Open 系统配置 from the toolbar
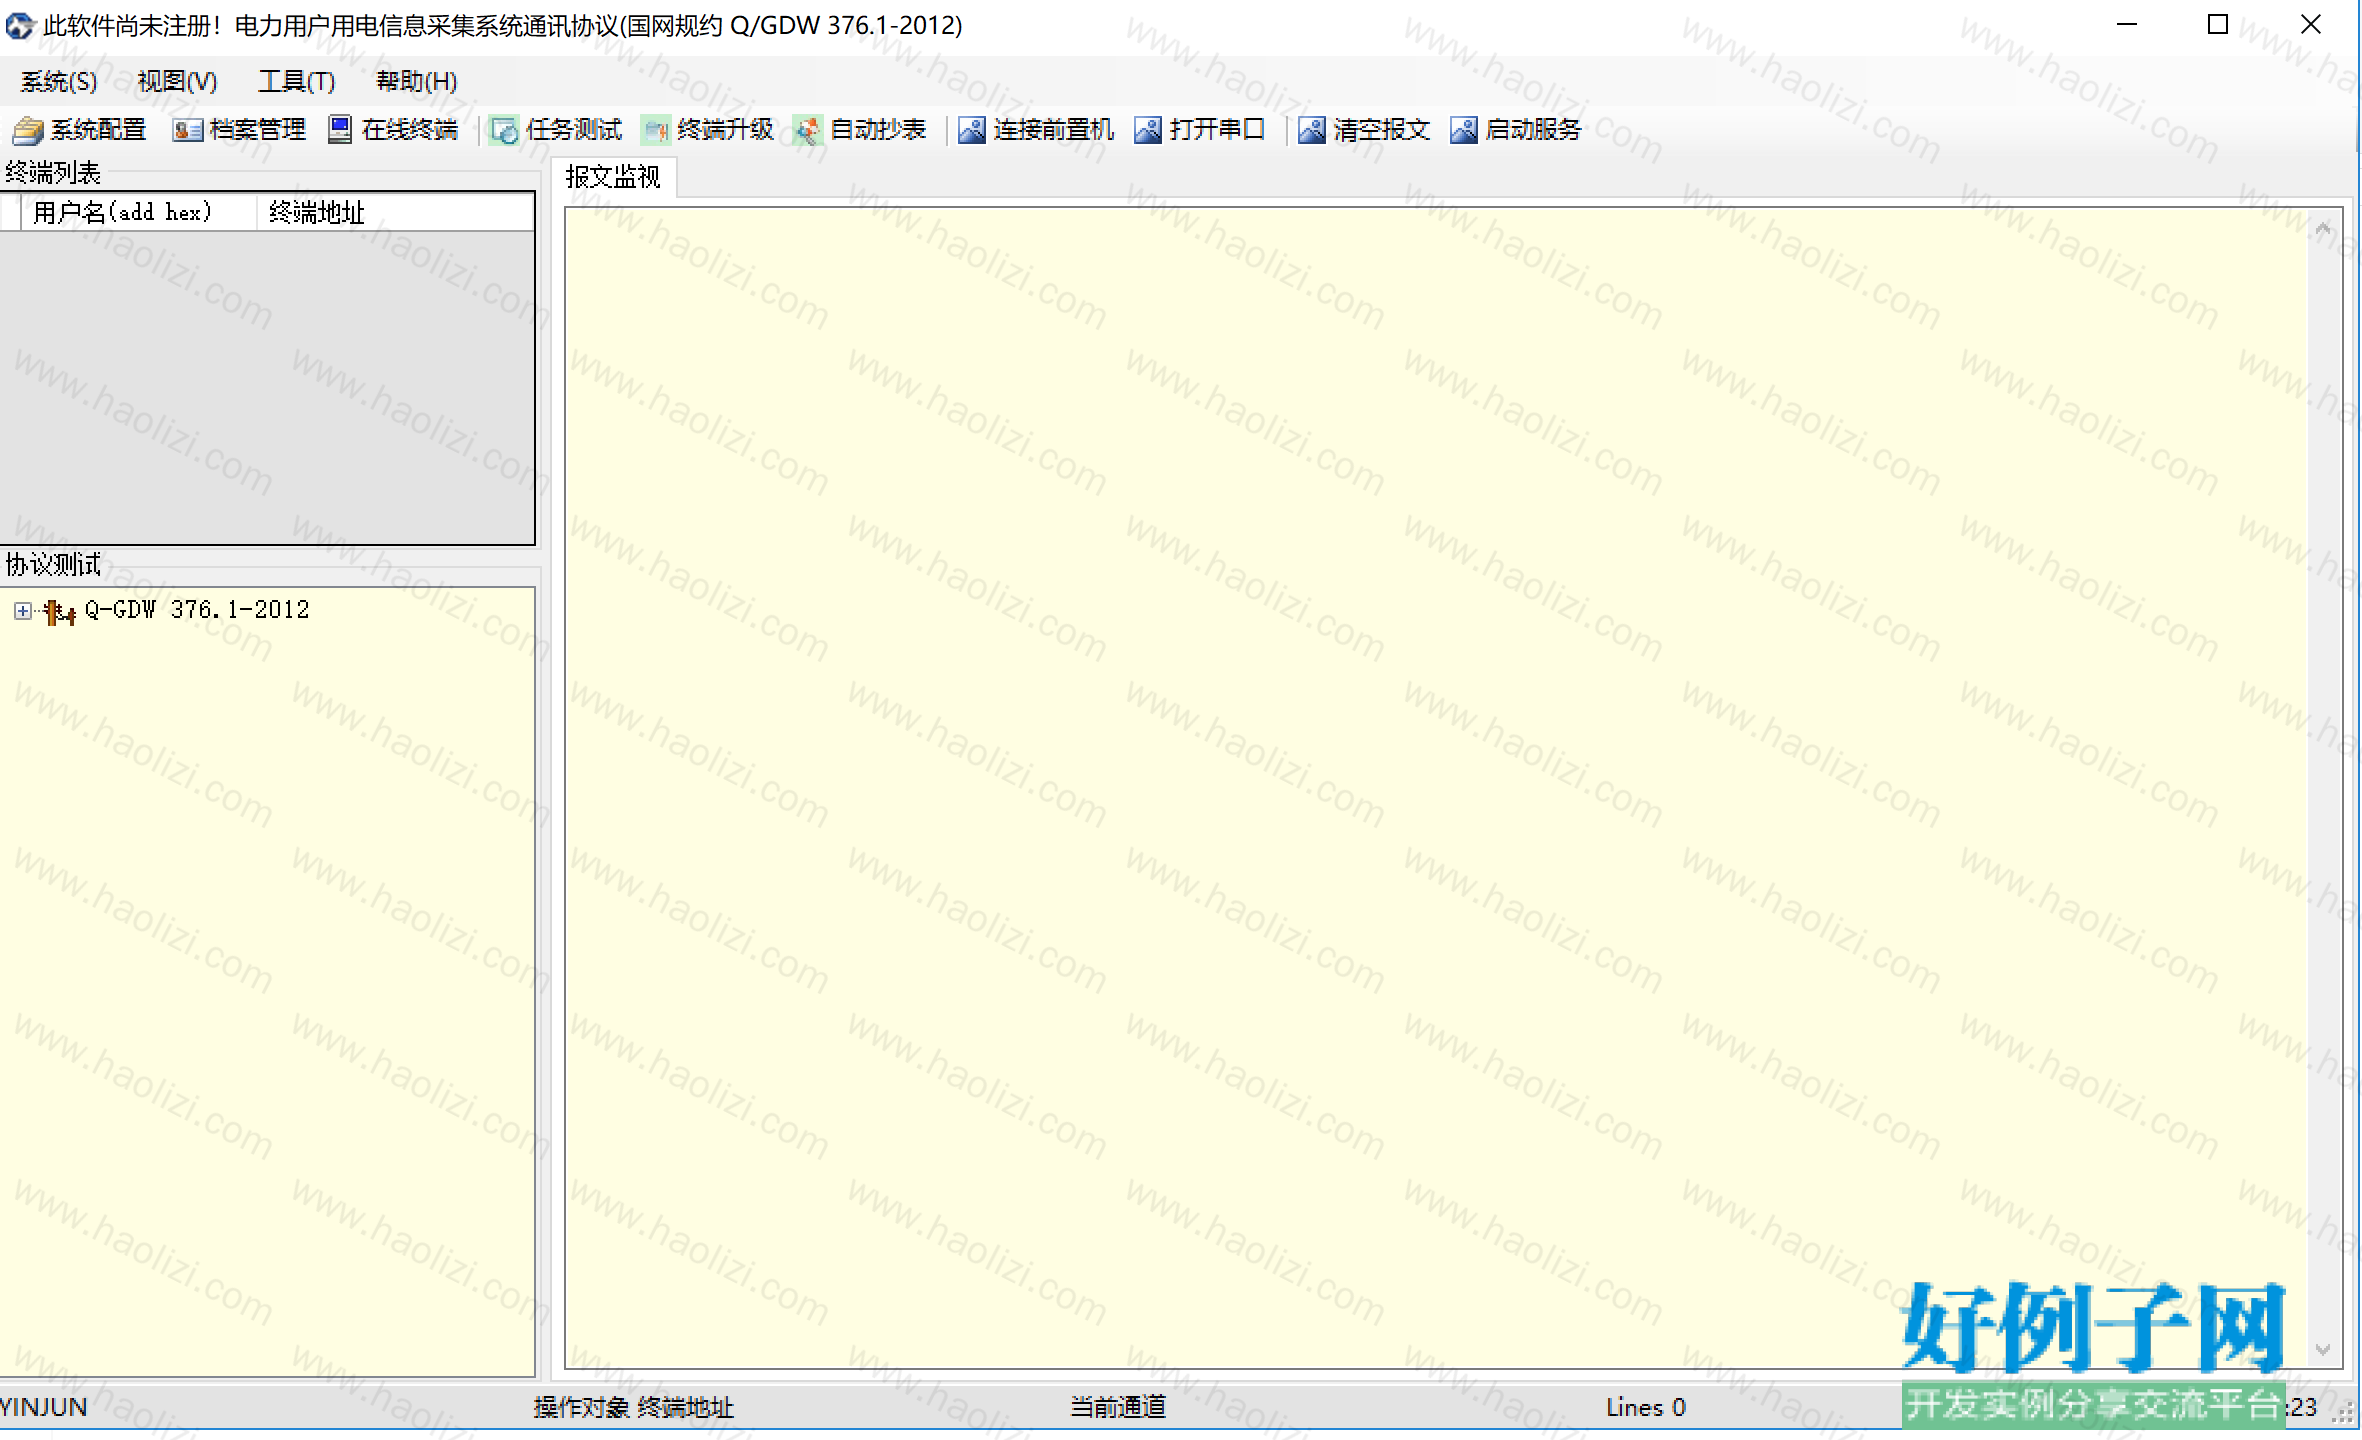 (x=98, y=130)
